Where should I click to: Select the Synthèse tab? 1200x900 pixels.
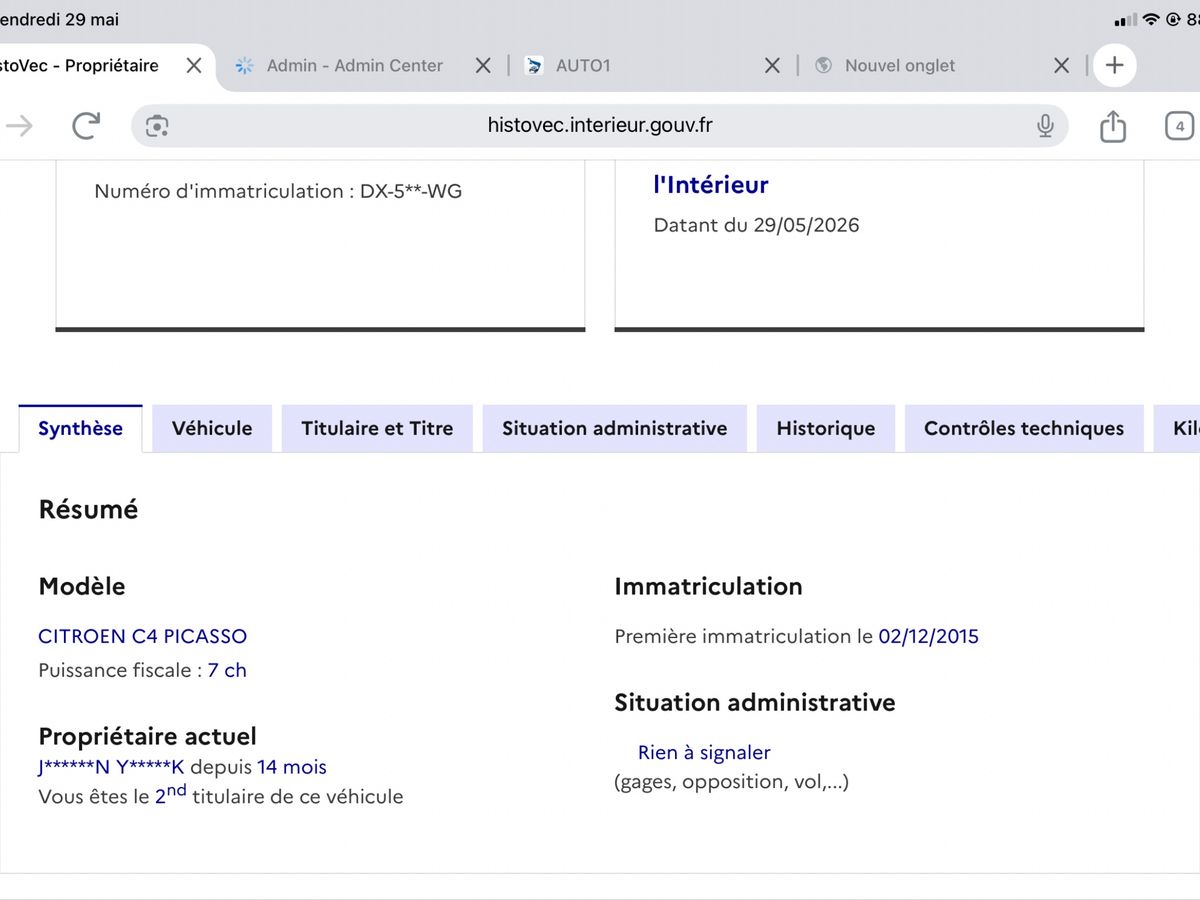pyautogui.click(x=80, y=428)
